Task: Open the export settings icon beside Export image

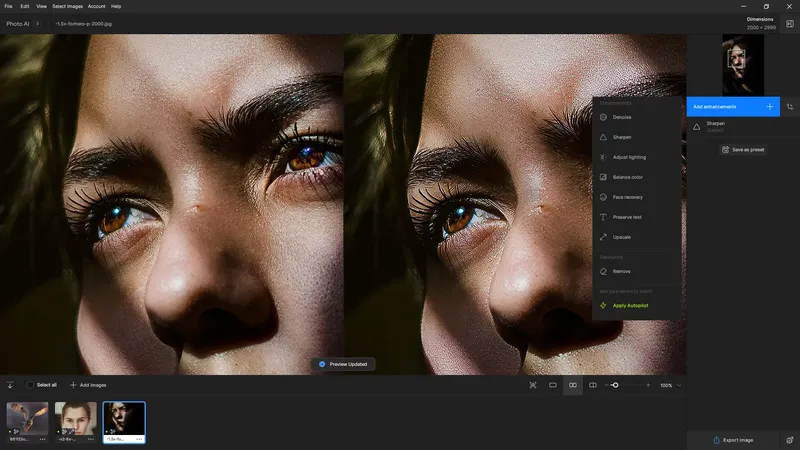Action: point(790,440)
